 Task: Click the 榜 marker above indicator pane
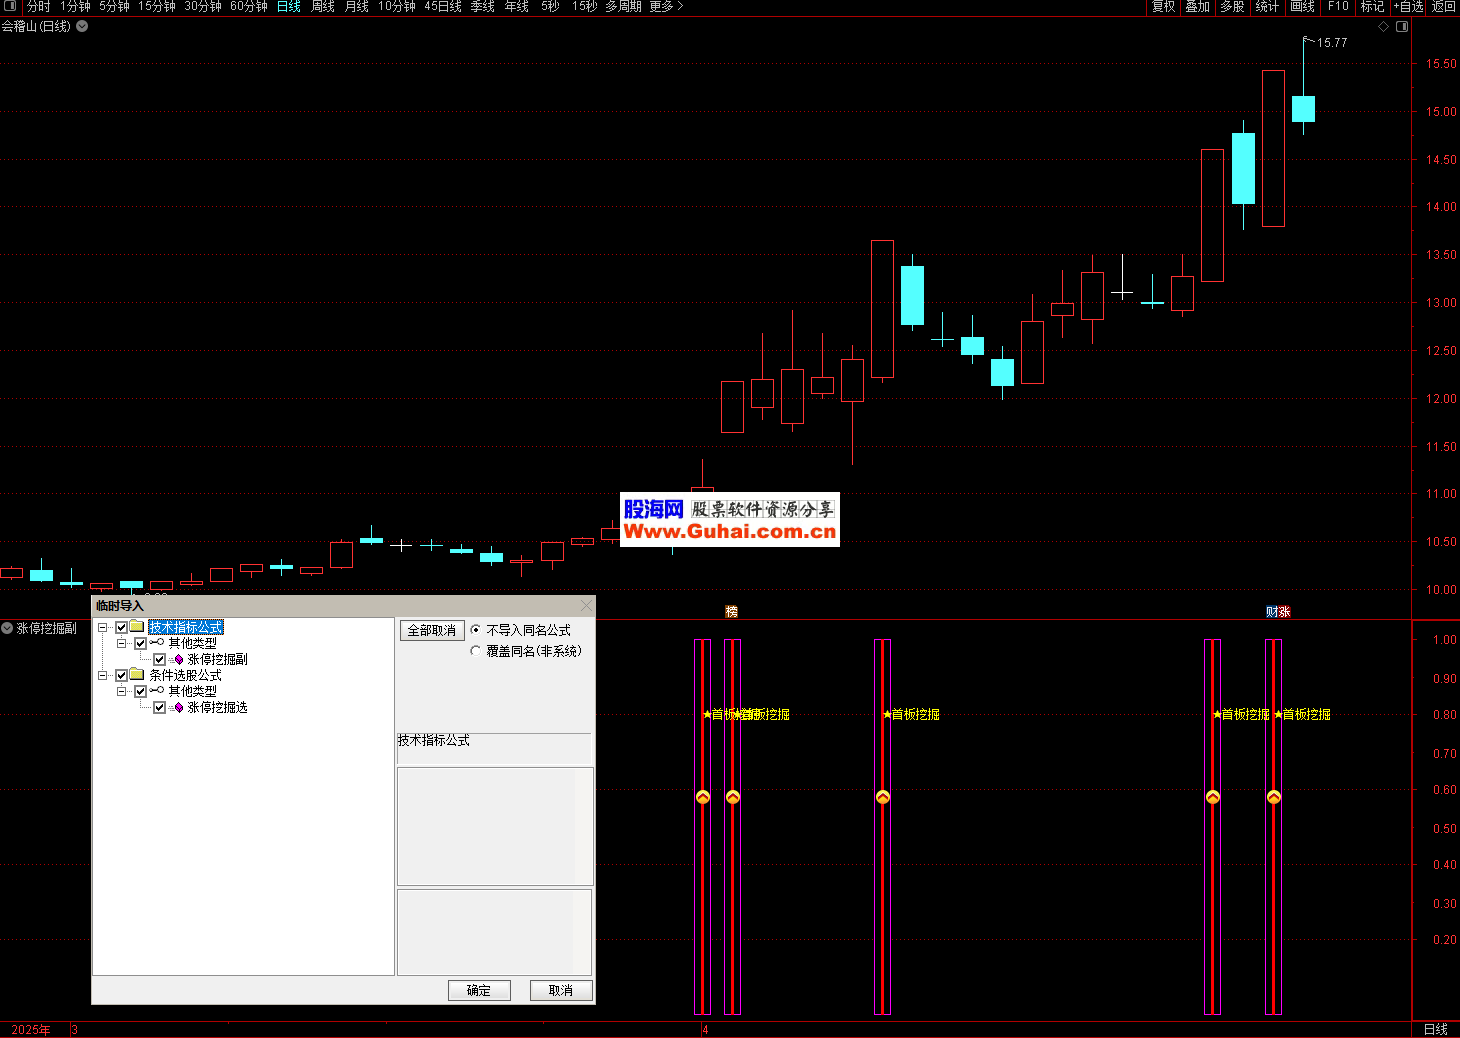[731, 611]
